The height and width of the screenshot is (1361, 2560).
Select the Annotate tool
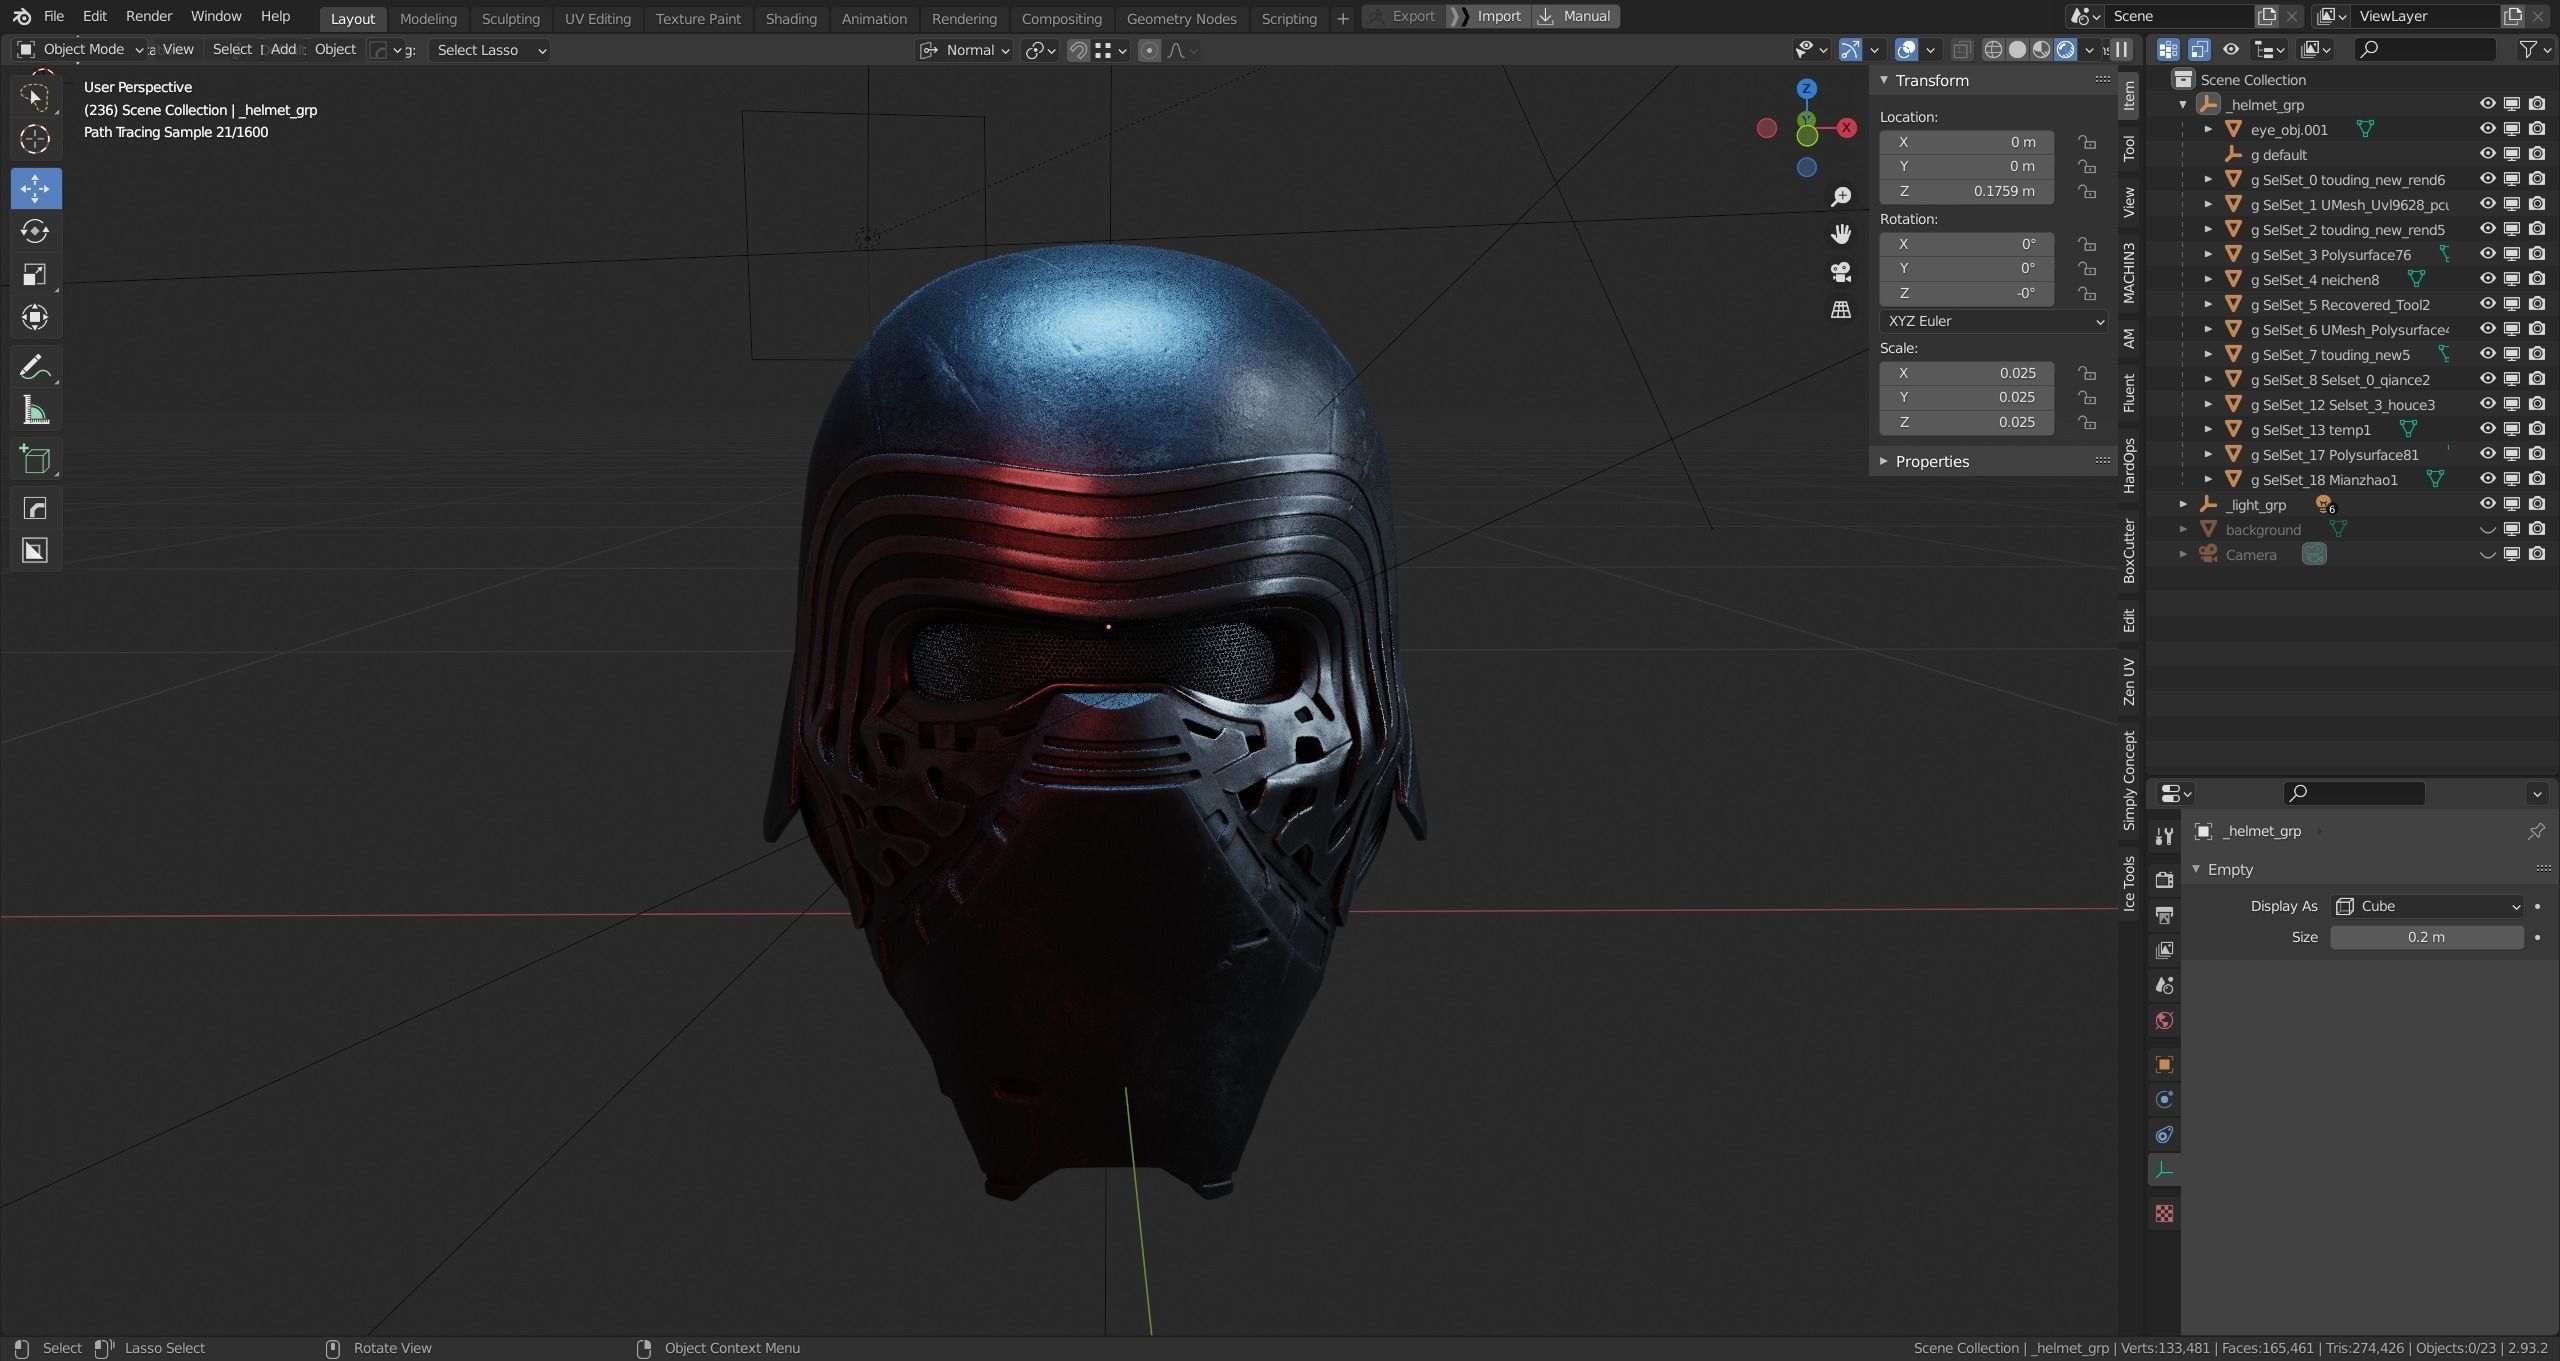[x=35, y=367]
